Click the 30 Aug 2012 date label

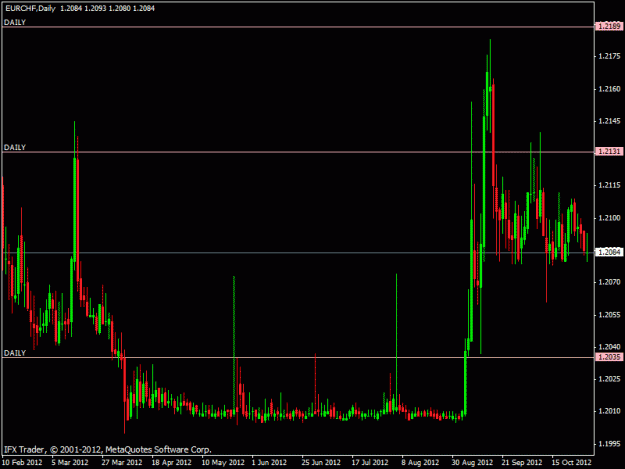click(x=472, y=462)
